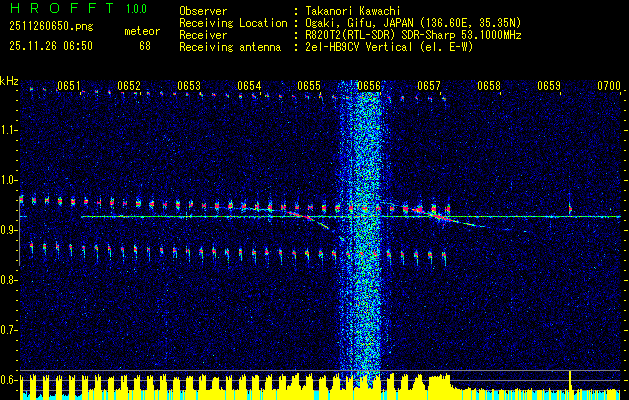Click the Receiving antenna label
The width and height of the screenshot is (629, 400).
coord(230,47)
